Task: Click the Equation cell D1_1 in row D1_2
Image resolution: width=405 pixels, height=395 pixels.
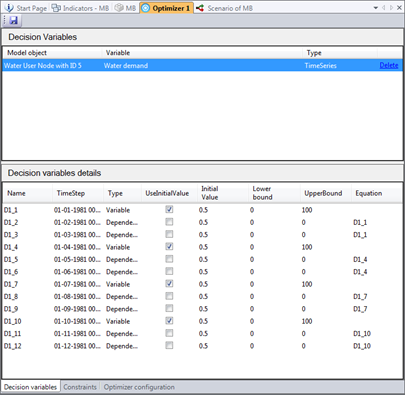Action: click(x=376, y=222)
